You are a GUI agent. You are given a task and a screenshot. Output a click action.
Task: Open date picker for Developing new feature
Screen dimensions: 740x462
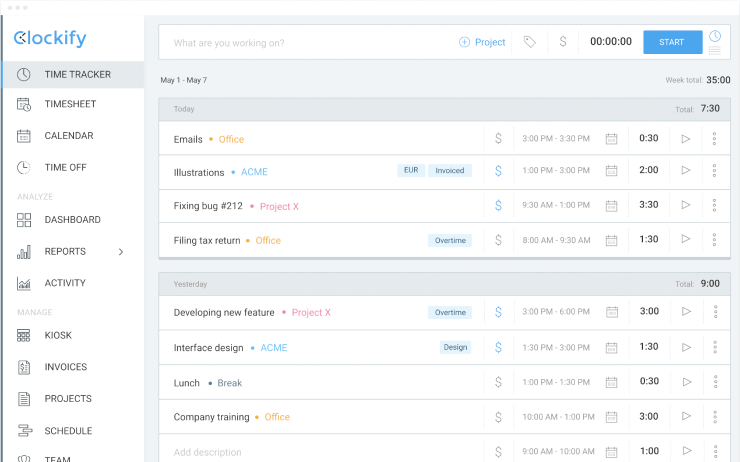click(612, 312)
